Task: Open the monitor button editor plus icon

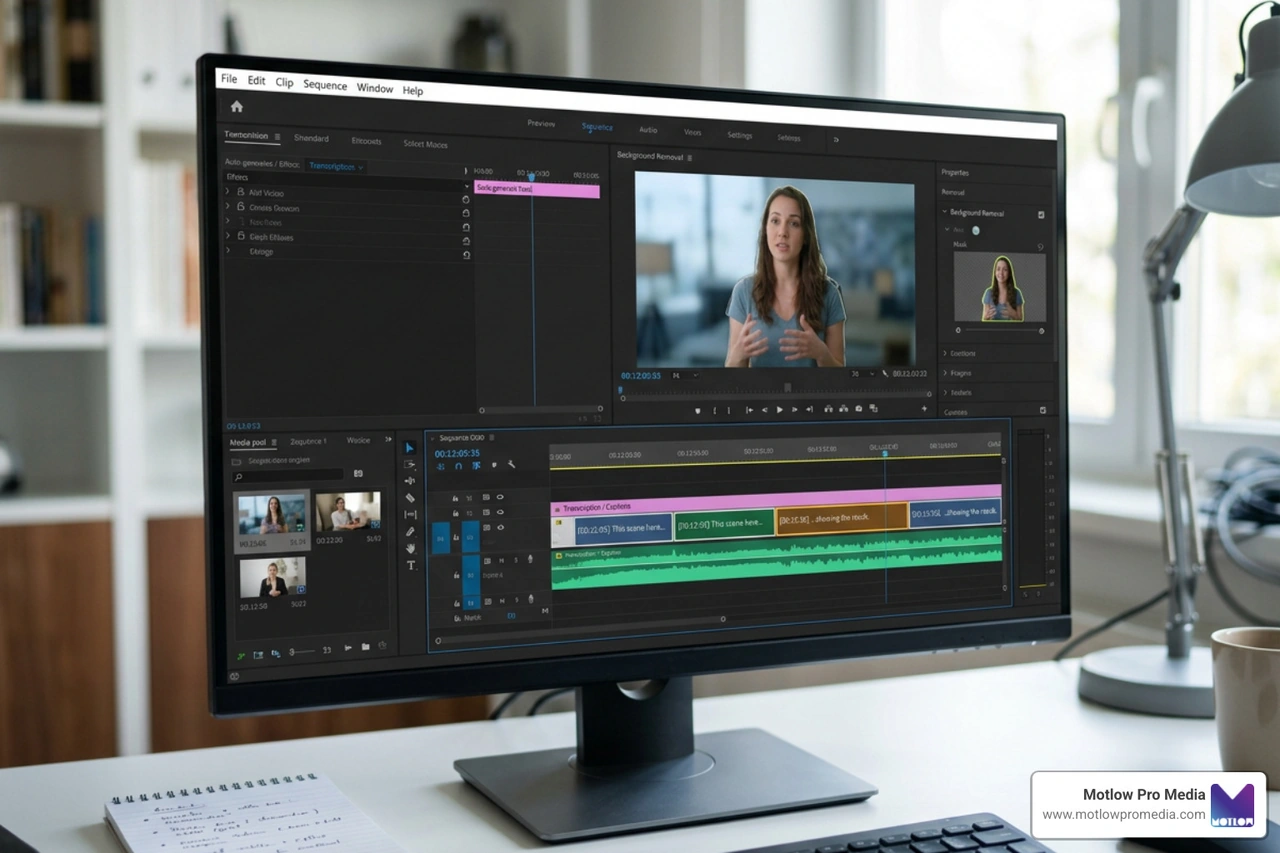Action: pyautogui.click(x=924, y=409)
